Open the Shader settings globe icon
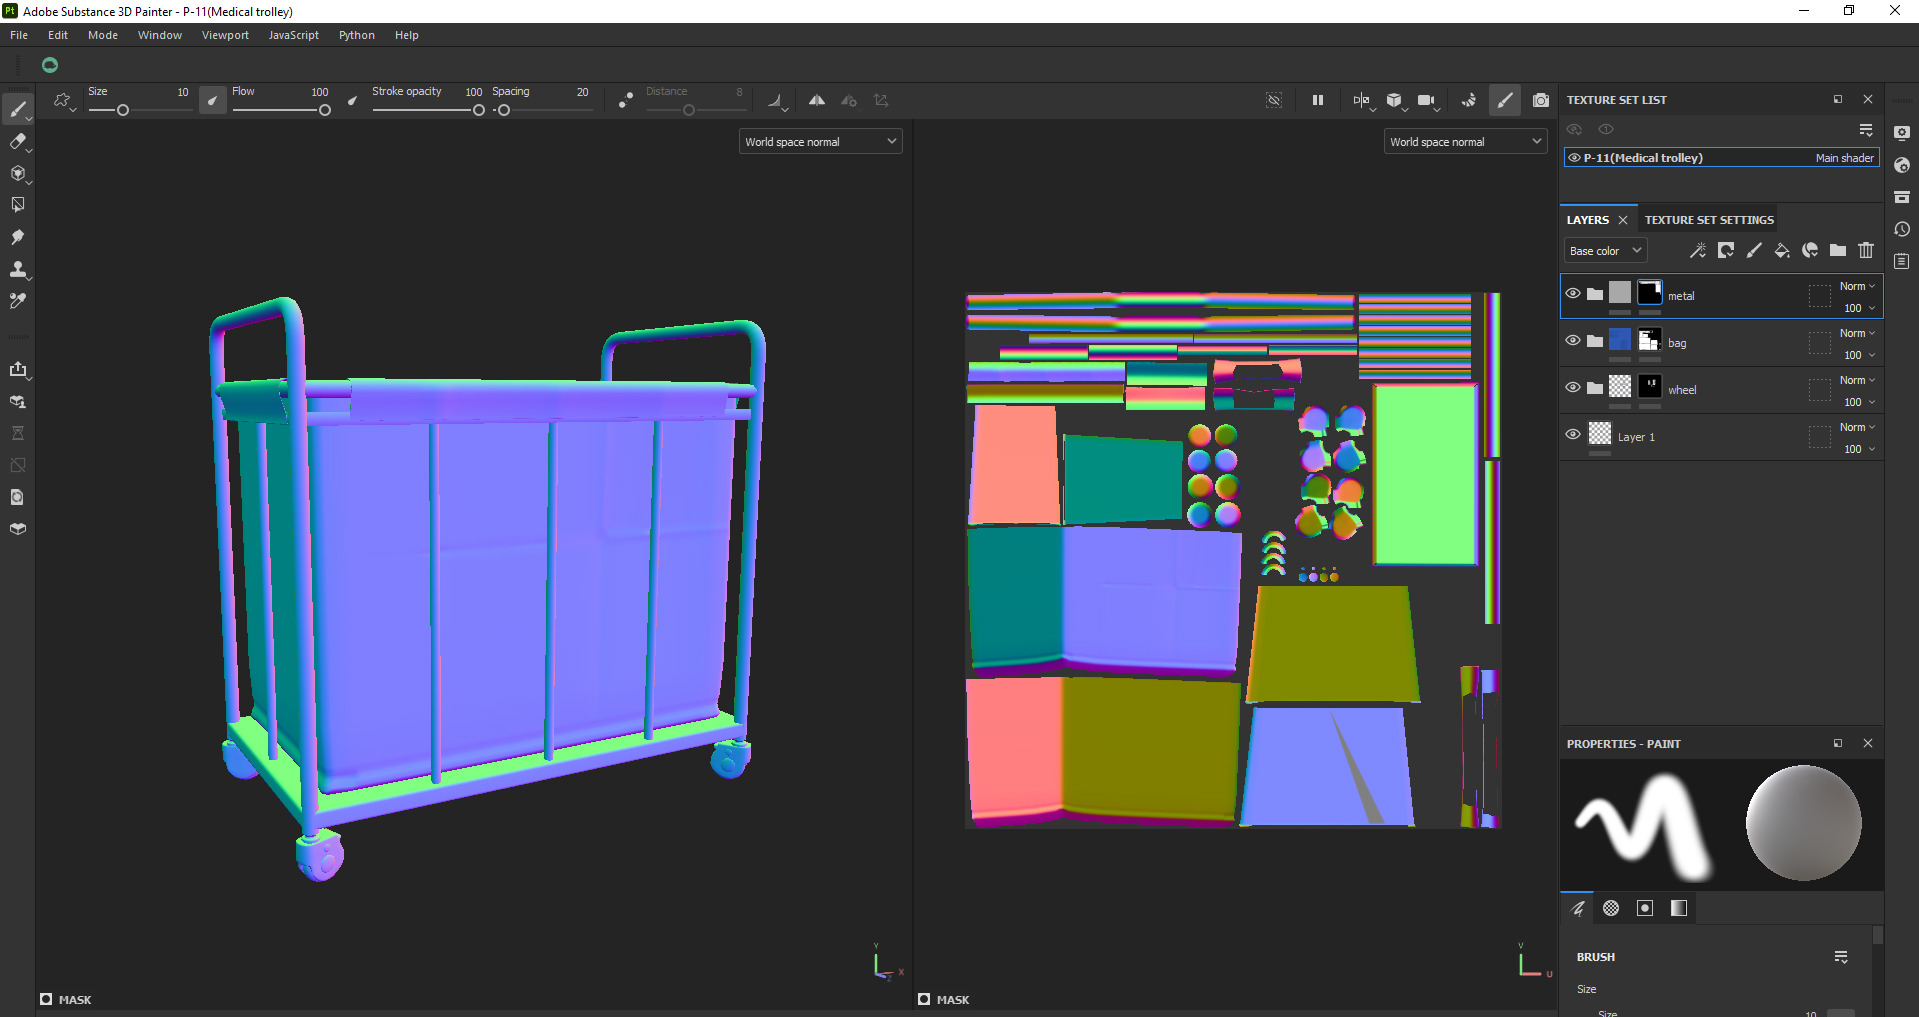This screenshot has height=1017, width=1919. pos(1902,165)
